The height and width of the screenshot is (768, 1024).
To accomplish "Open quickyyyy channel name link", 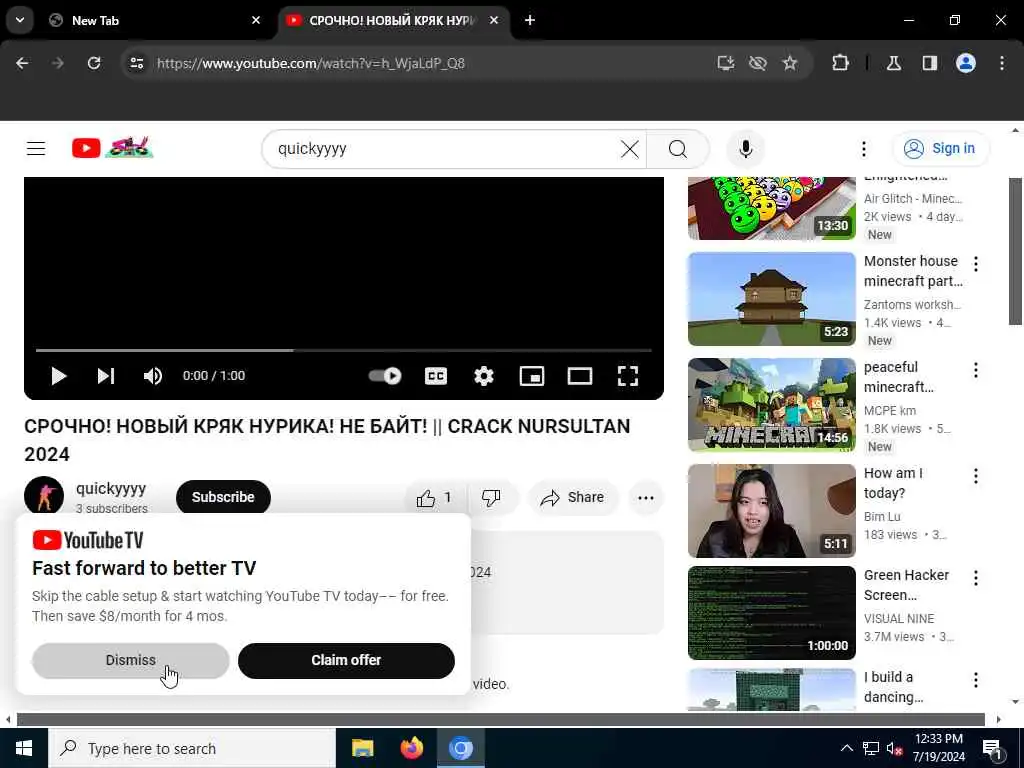I will pos(110,488).
